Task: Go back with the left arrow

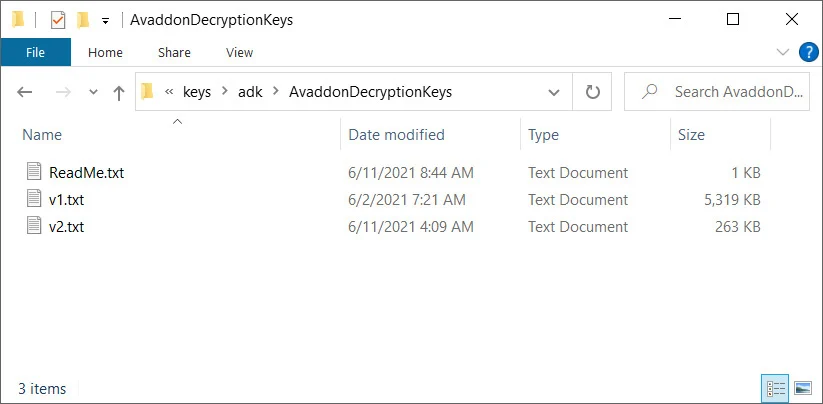Action: [x=25, y=92]
